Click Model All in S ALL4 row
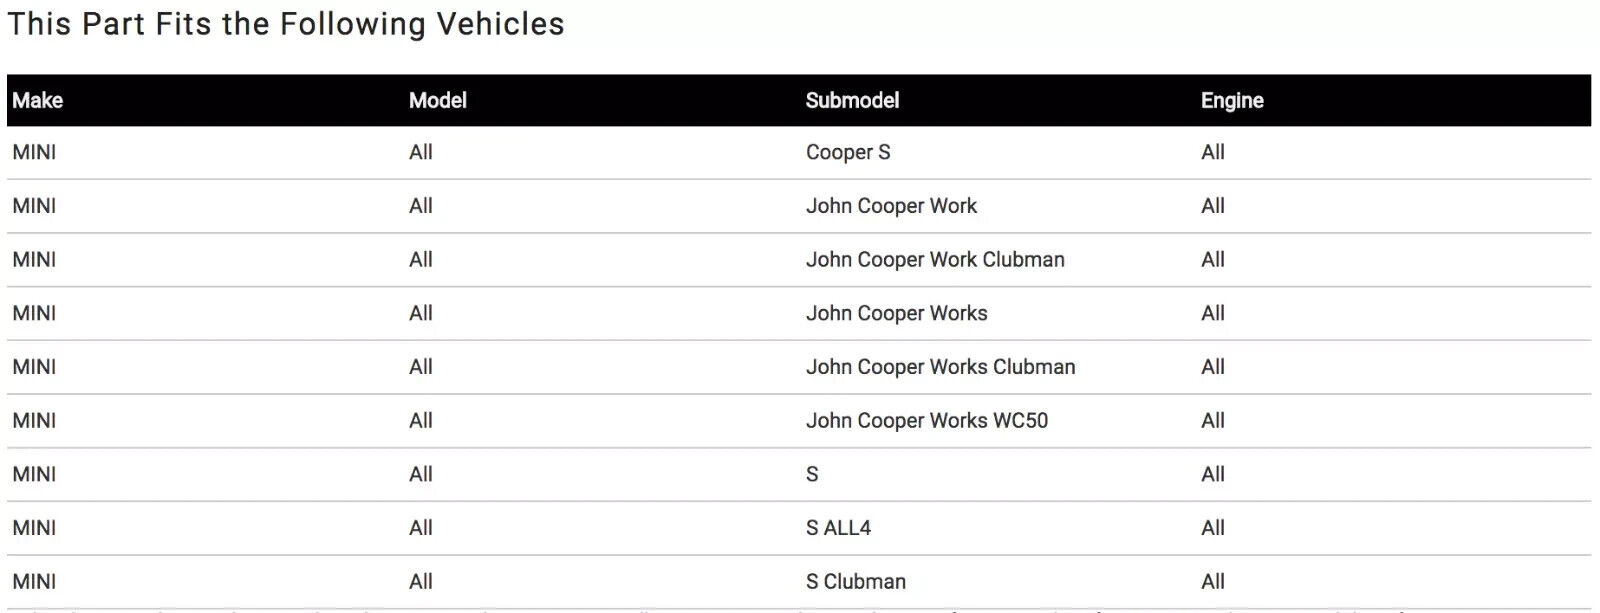Viewport: 1600px width, 613px height. click(421, 528)
